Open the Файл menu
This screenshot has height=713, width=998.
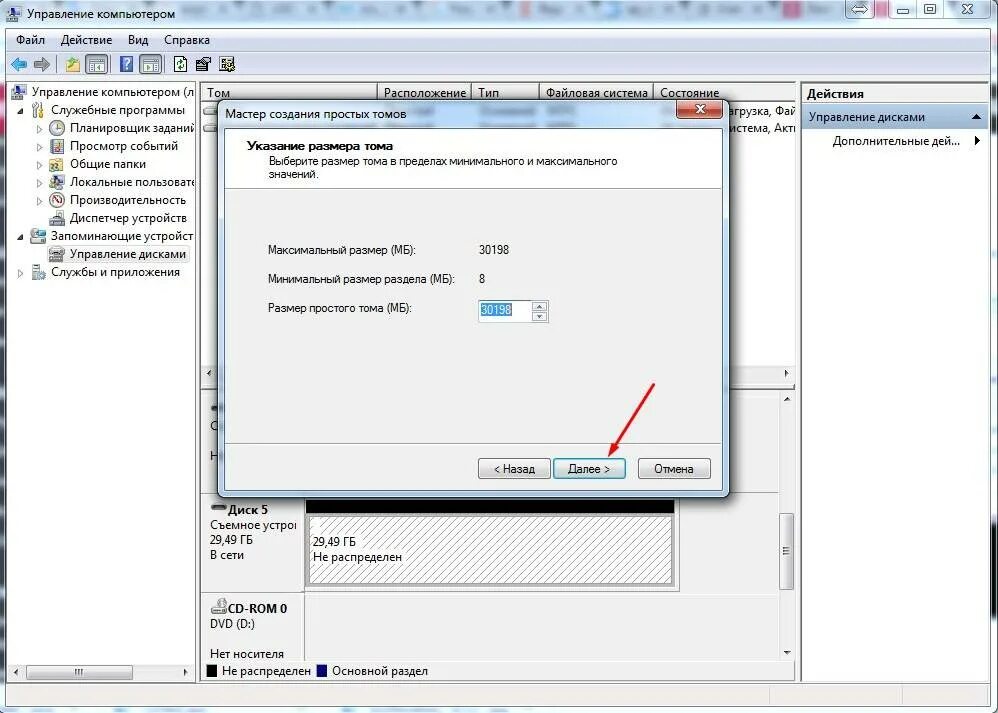pos(31,39)
